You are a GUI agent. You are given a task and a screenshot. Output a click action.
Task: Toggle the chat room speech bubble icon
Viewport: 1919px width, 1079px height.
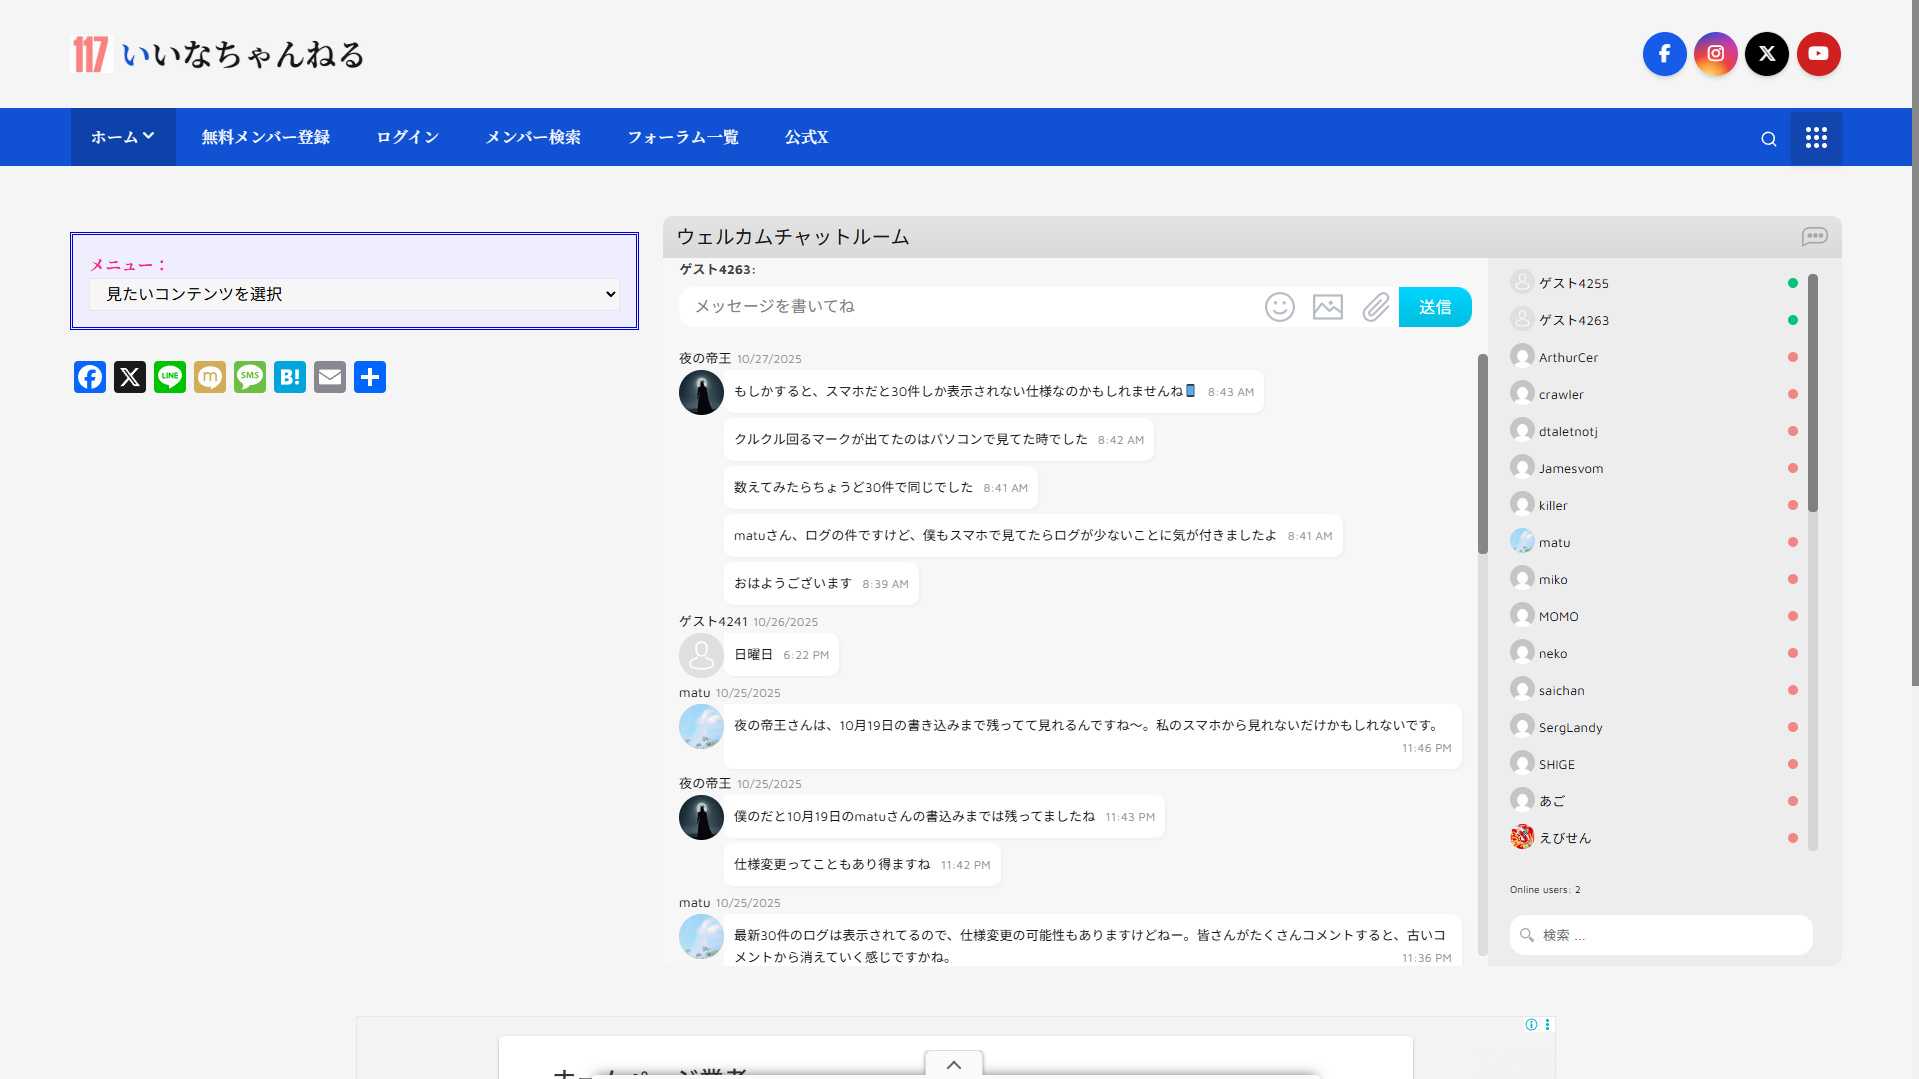tap(1814, 237)
